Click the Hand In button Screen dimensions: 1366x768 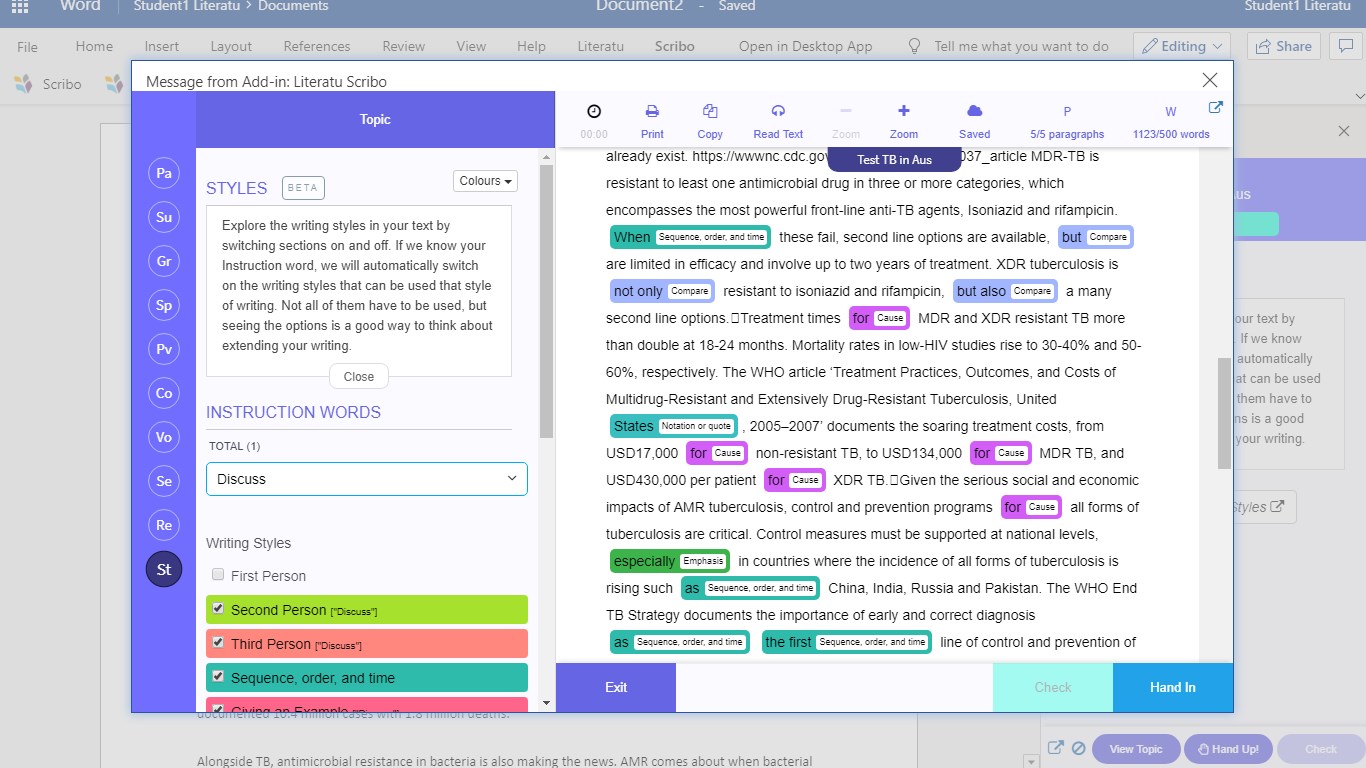click(x=1173, y=687)
